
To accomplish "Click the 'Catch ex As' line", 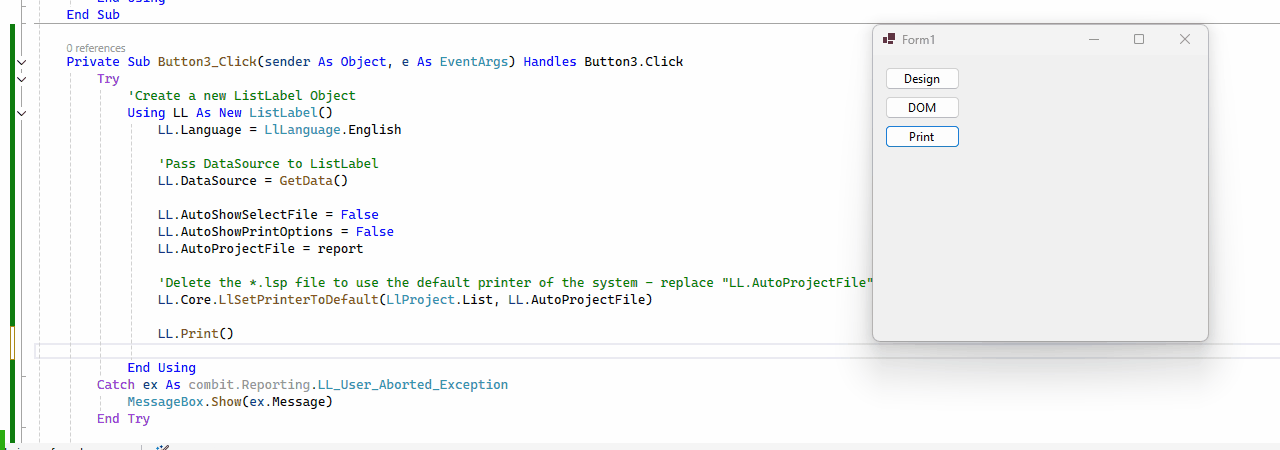I will pyautogui.click(x=302, y=385).
